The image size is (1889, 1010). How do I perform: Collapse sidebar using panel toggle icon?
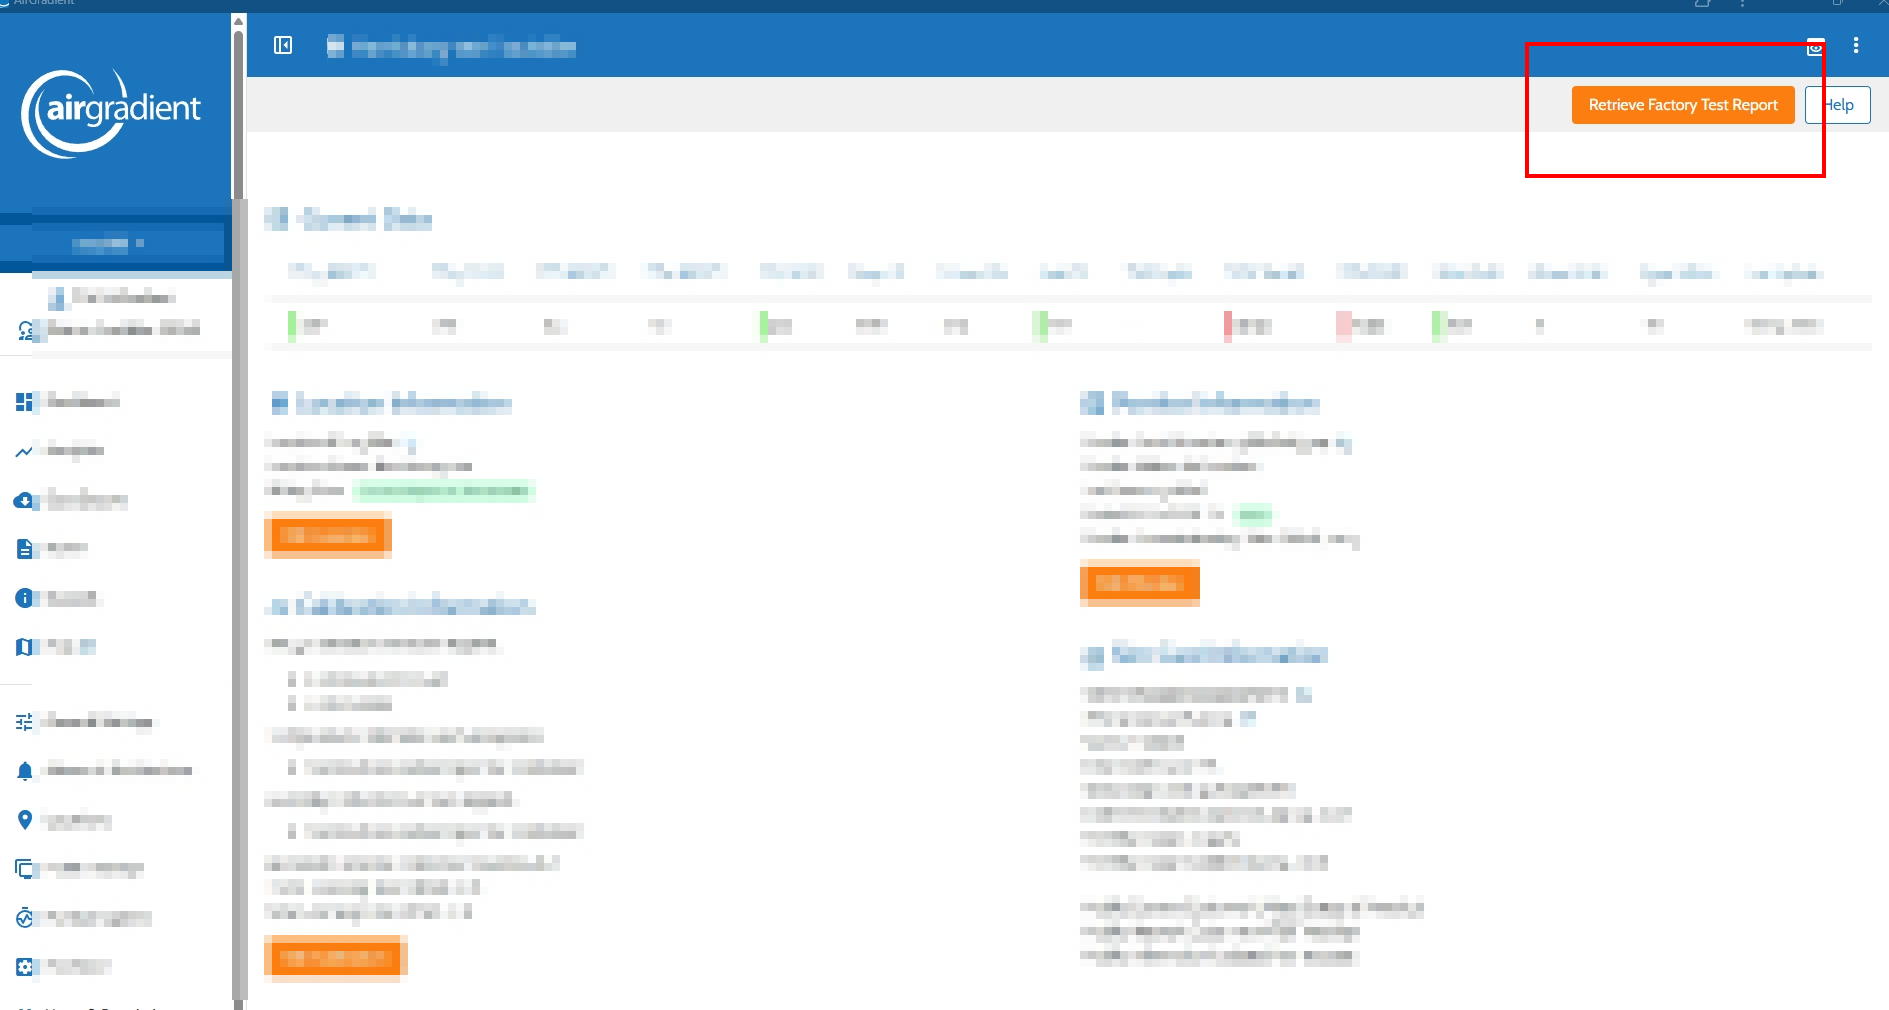click(283, 45)
